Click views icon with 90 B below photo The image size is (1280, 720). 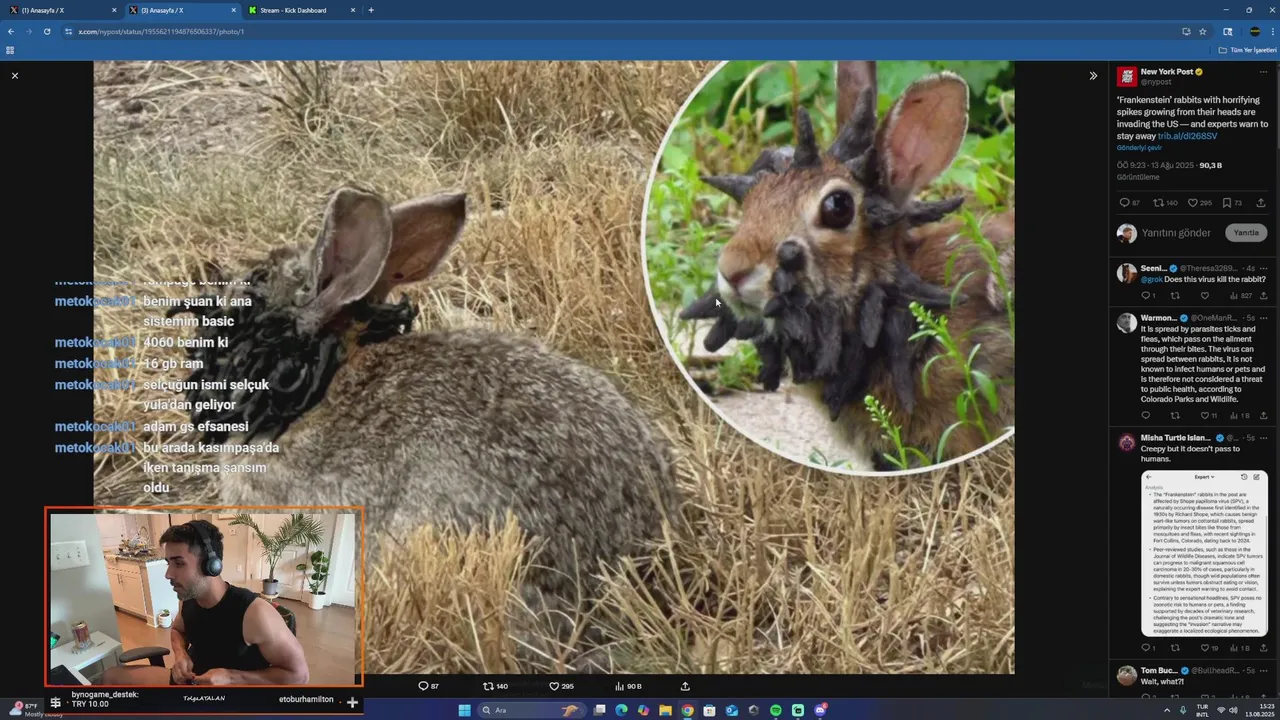click(x=628, y=686)
